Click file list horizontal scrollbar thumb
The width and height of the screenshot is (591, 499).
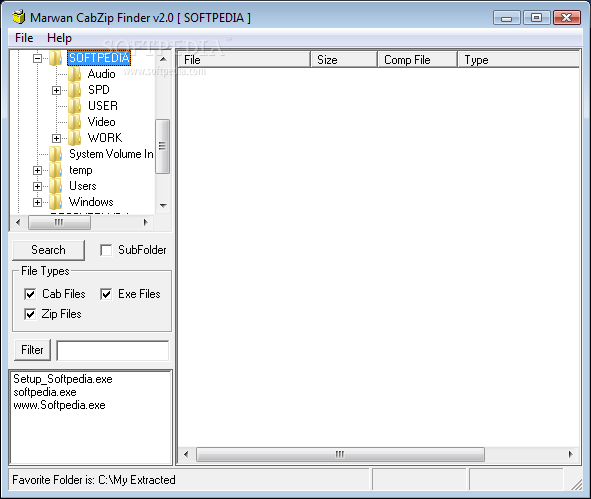click(340, 454)
